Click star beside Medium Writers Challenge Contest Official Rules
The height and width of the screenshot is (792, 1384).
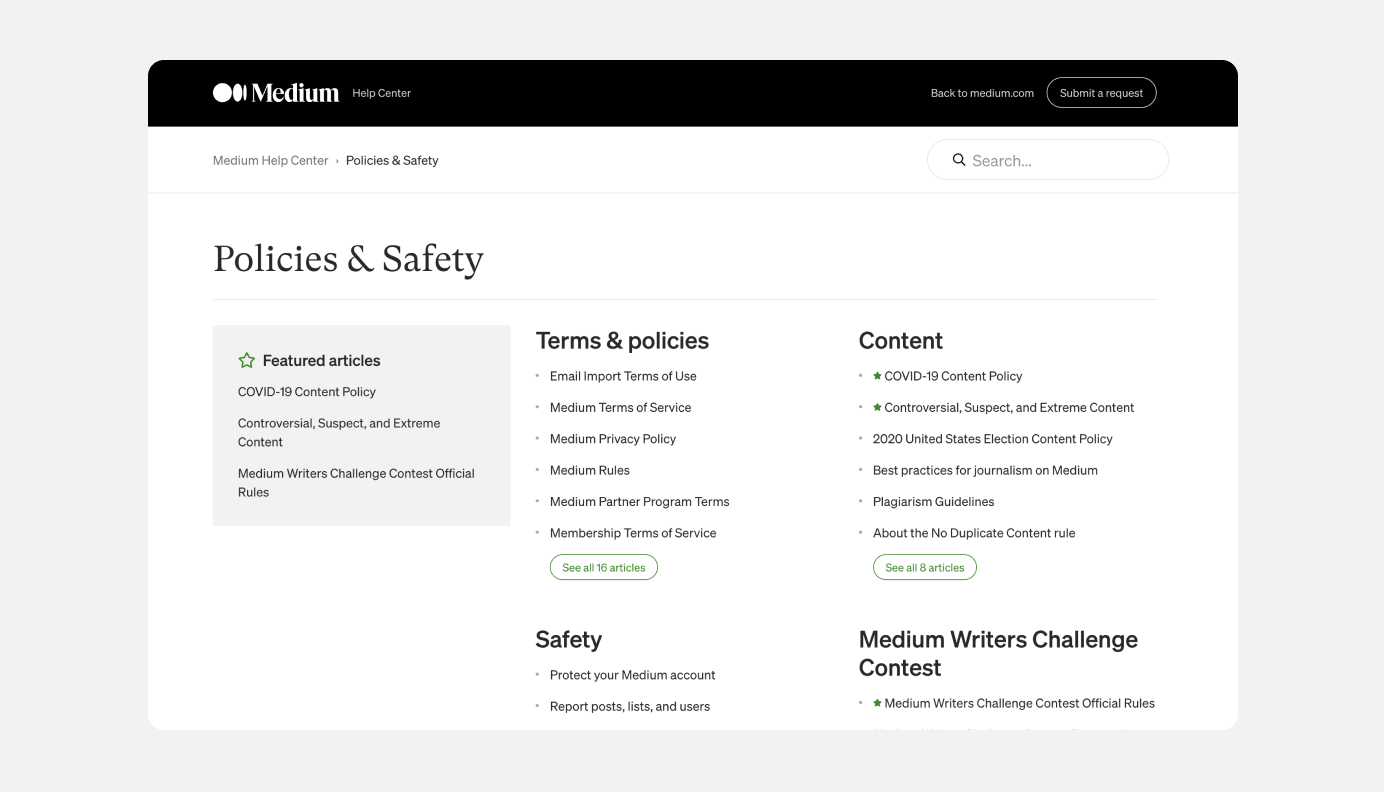pyautogui.click(x=877, y=703)
